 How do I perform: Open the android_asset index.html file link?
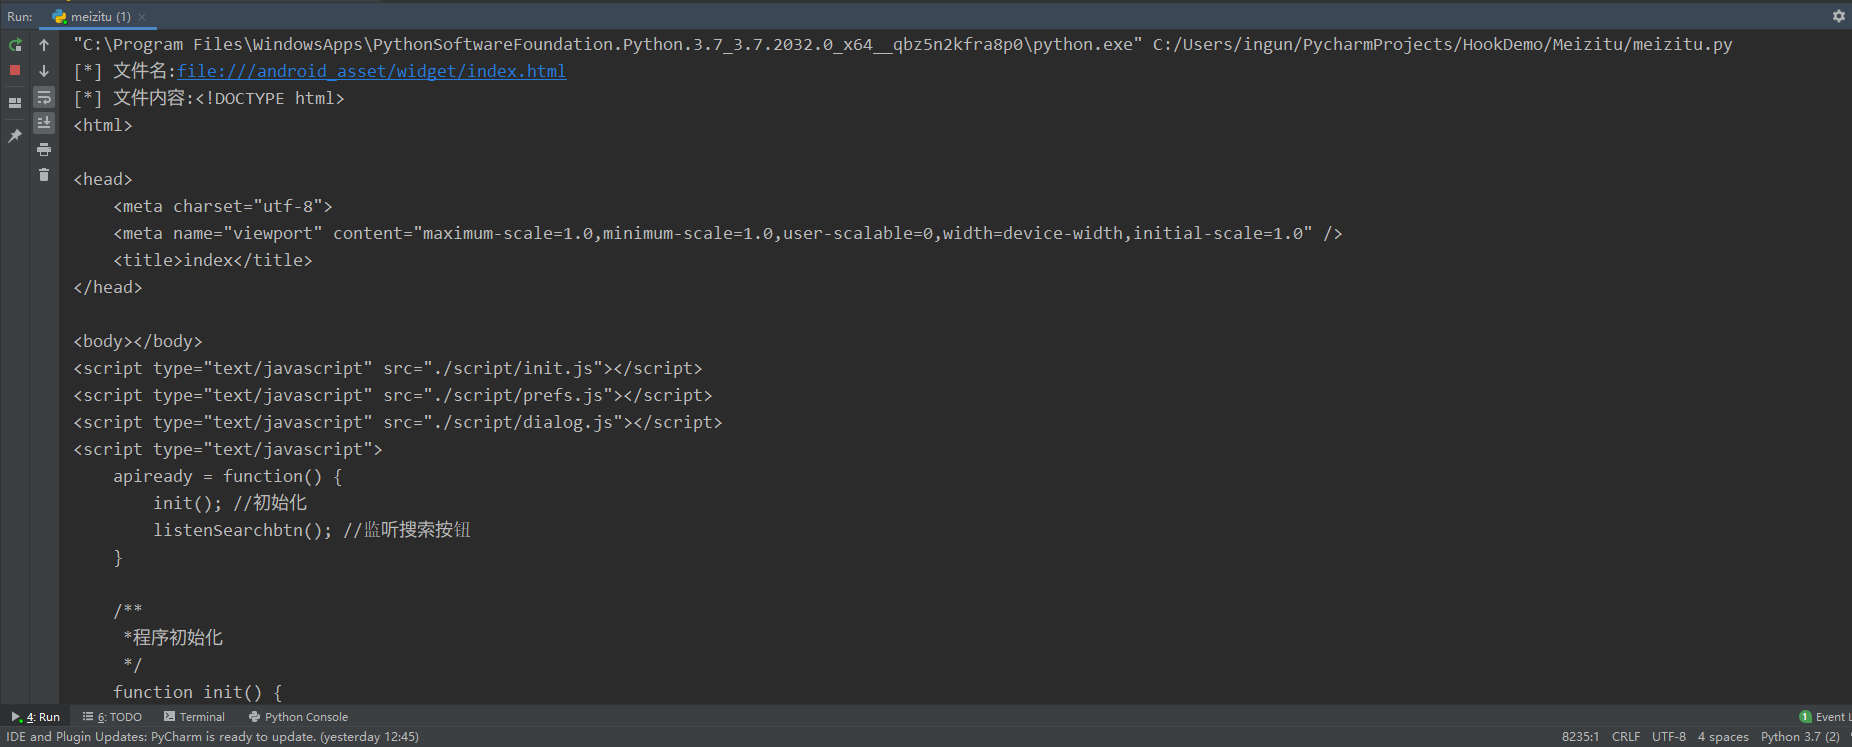(x=371, y=71)
